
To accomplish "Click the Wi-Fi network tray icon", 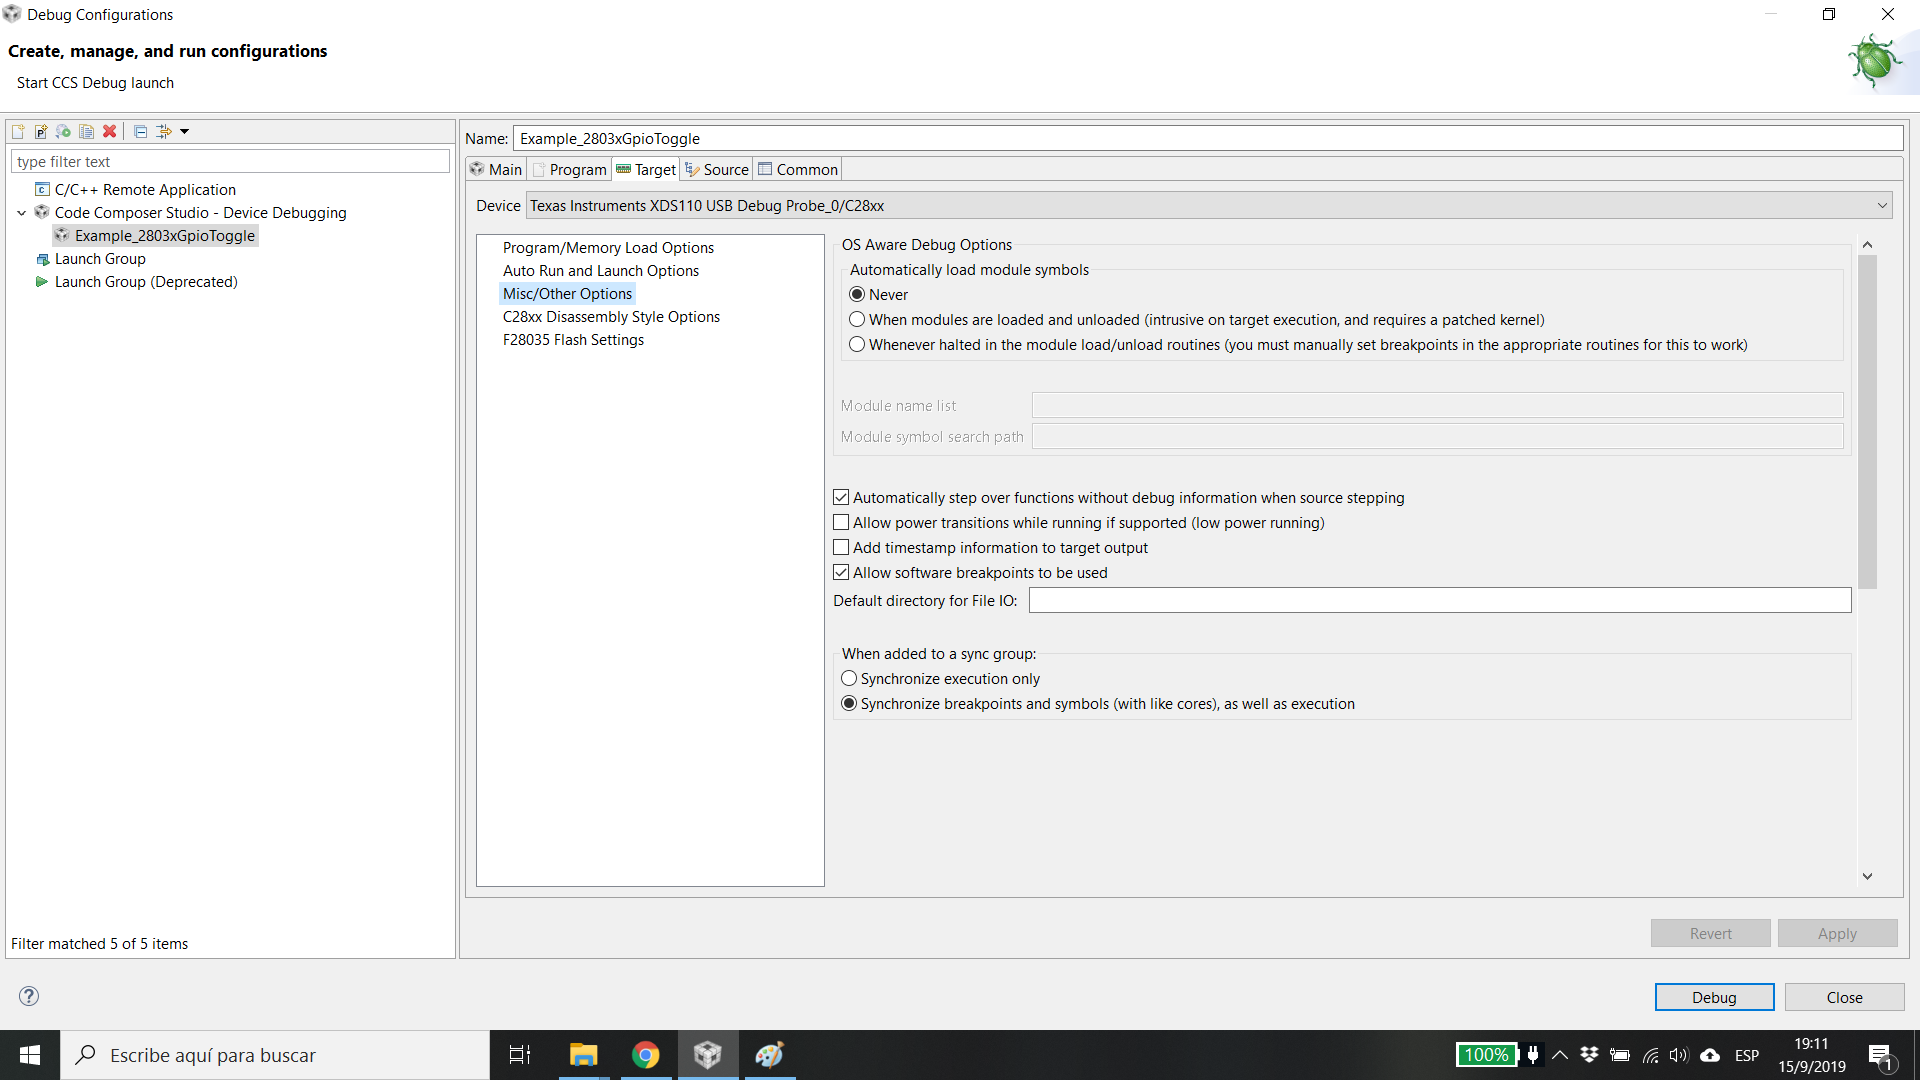I will pyautogui.click(x=1651, y=1055).
